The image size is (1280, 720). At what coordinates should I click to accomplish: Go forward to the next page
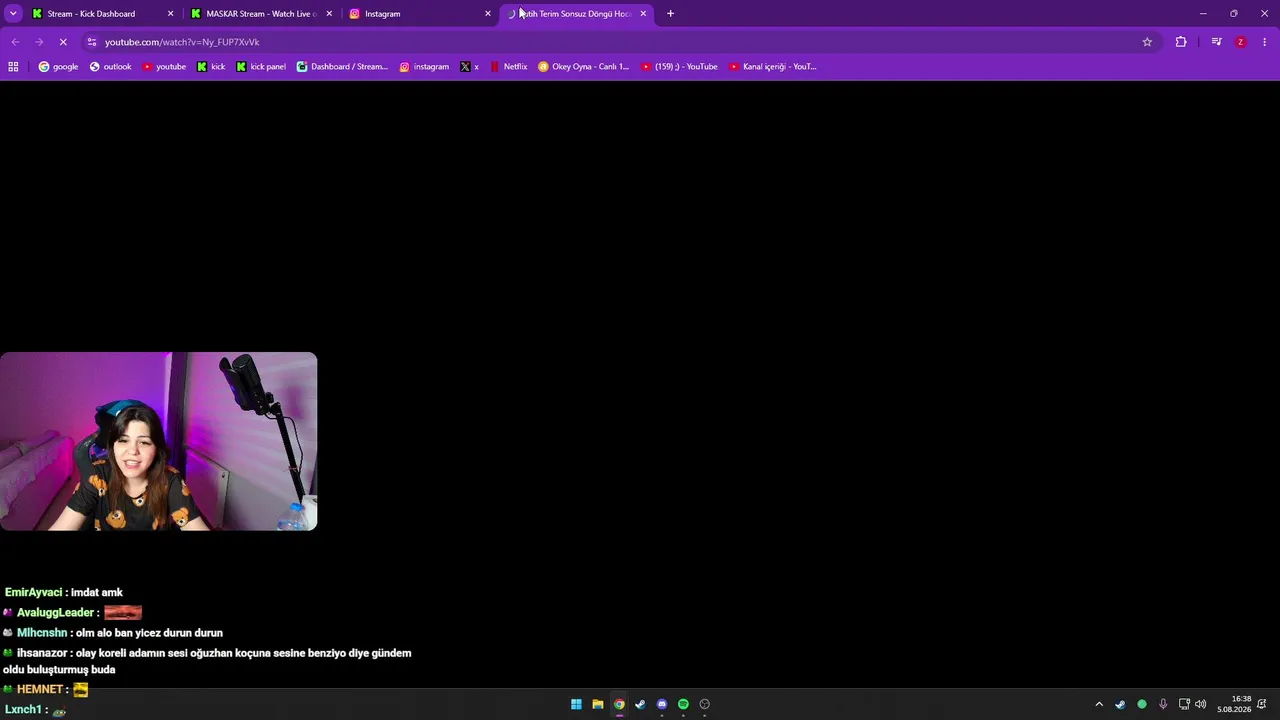[x=39, y=42]
